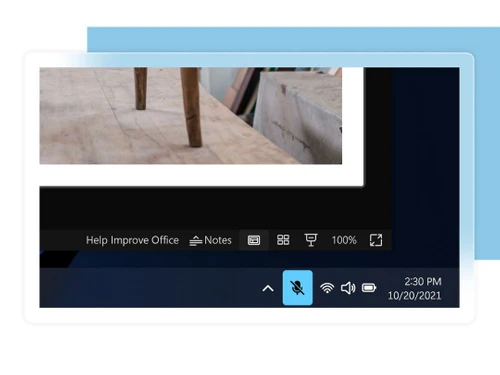Open Slide Sorter view icon
Viewport: 500px width, 375px height.
coord(283,240)
